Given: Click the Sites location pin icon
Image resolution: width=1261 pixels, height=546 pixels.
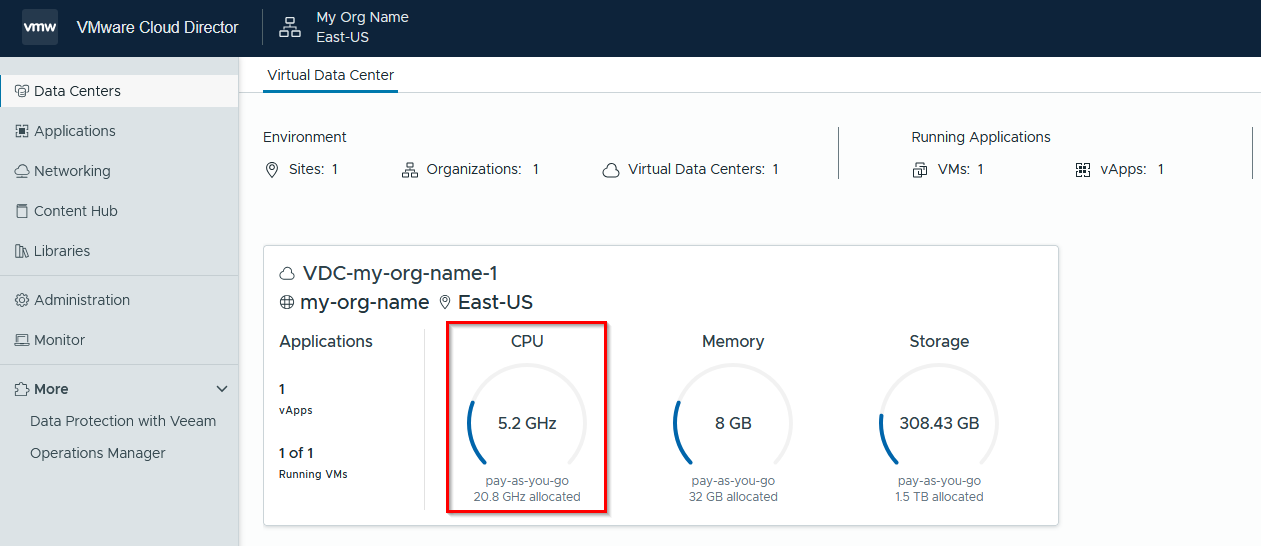Looking at the screenshot, I should 272,170.
